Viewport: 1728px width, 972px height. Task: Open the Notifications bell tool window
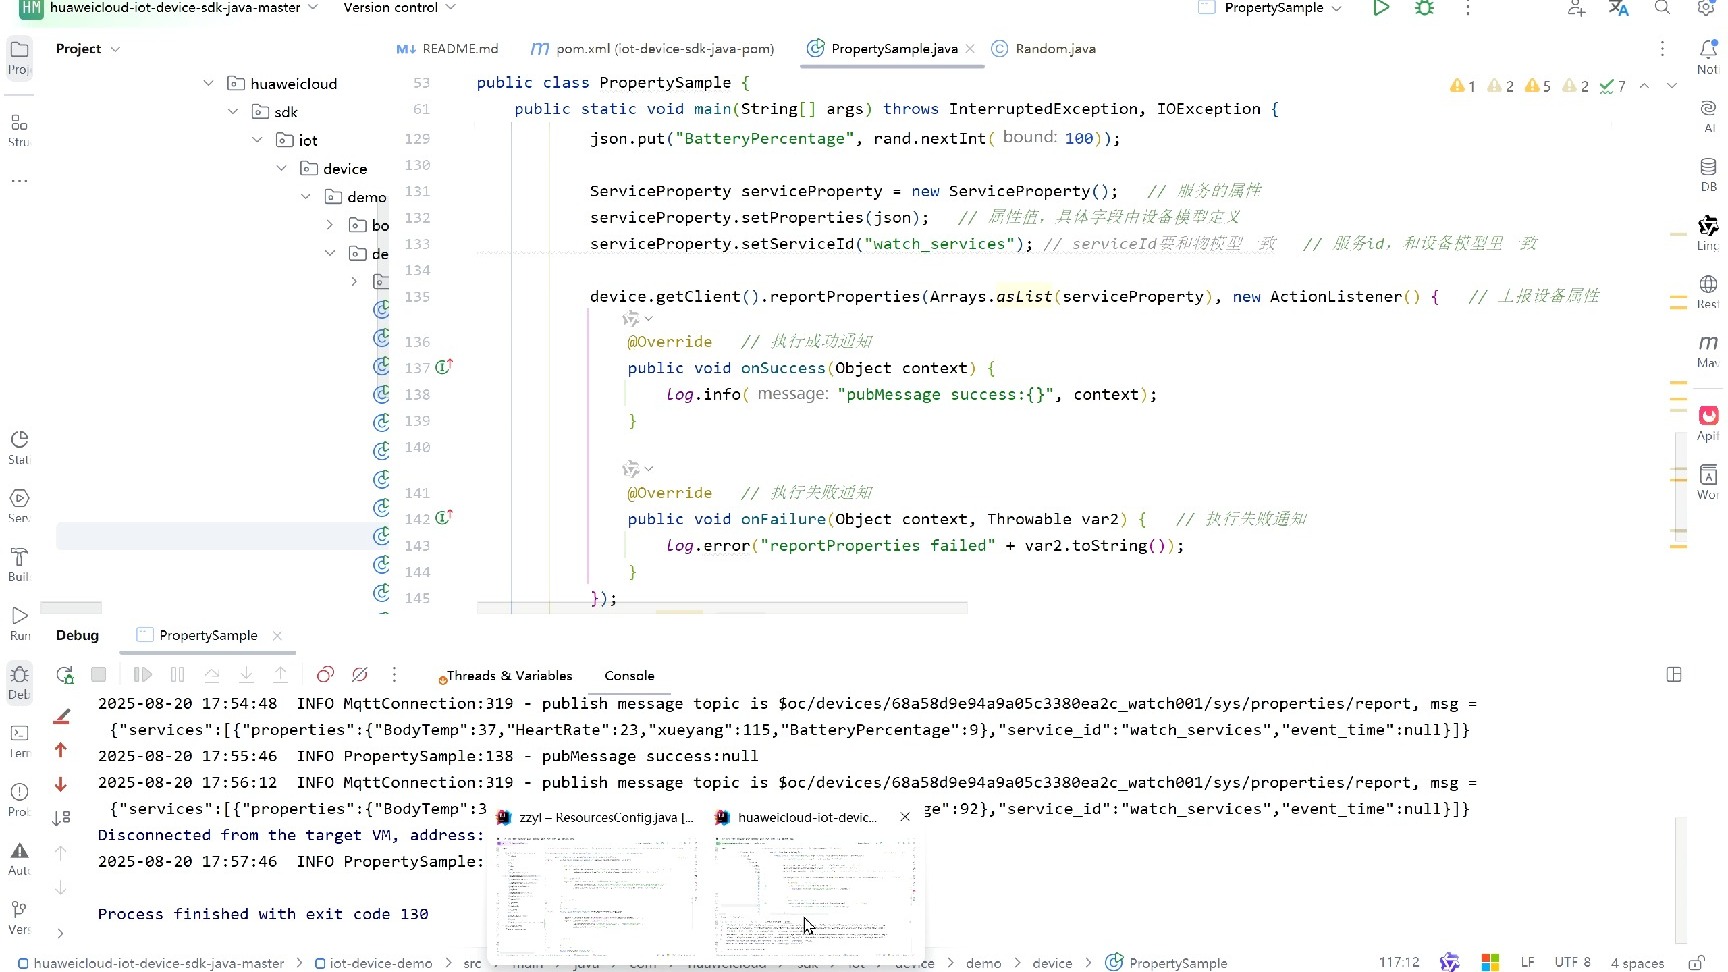pos(1708,56)
